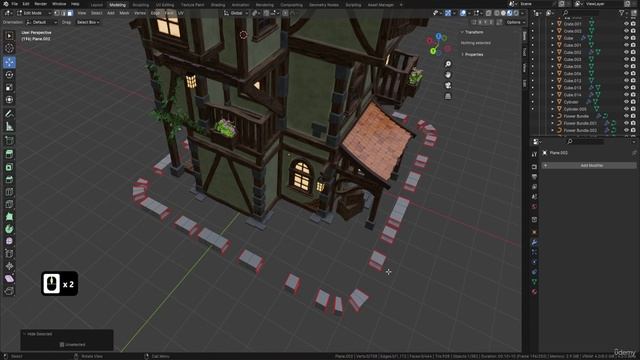Hide Cube.002 with its eye icon
640x360 pixels.
click(x=626, y=52)
